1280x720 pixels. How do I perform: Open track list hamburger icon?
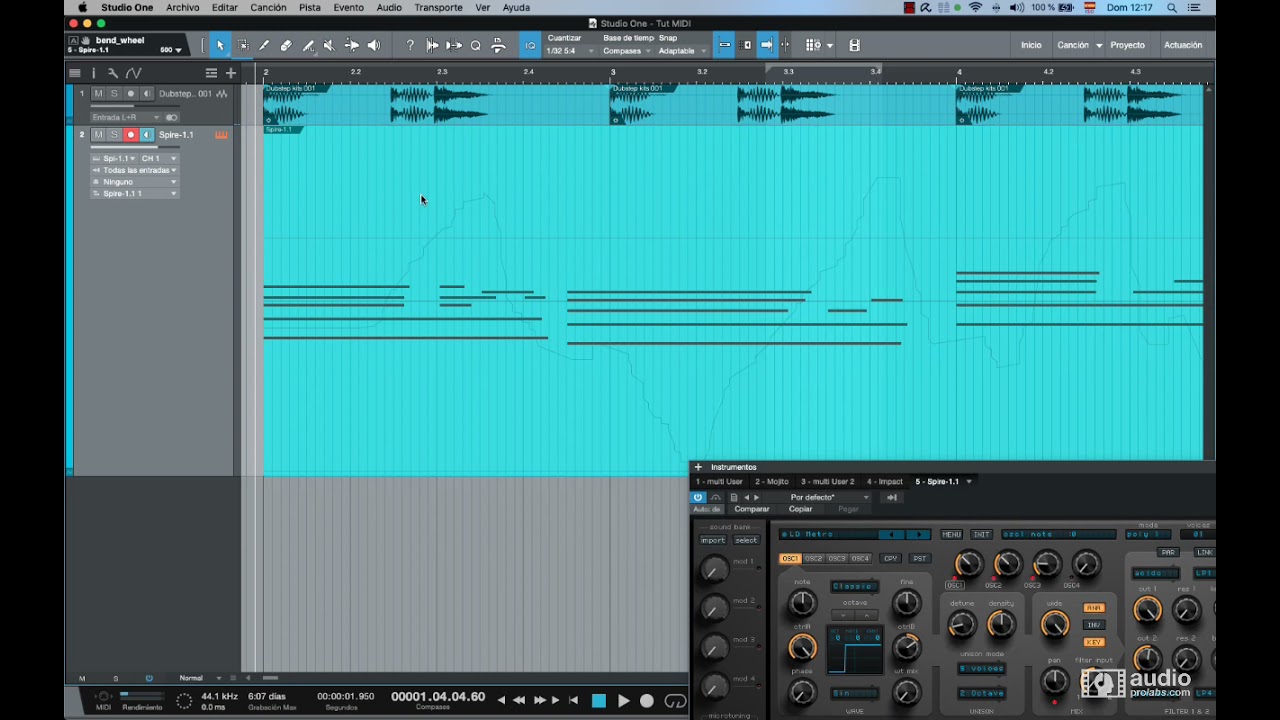coord(74,73)
